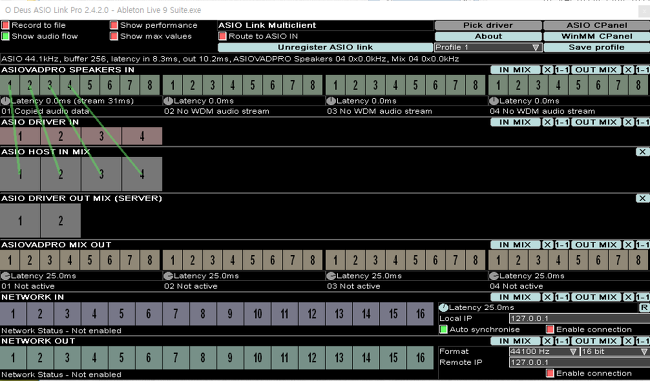The image size is (650, 381).
Task: Click X beside NETWORK OUT's OUT MIX
Action: click(x=628, y=341)
